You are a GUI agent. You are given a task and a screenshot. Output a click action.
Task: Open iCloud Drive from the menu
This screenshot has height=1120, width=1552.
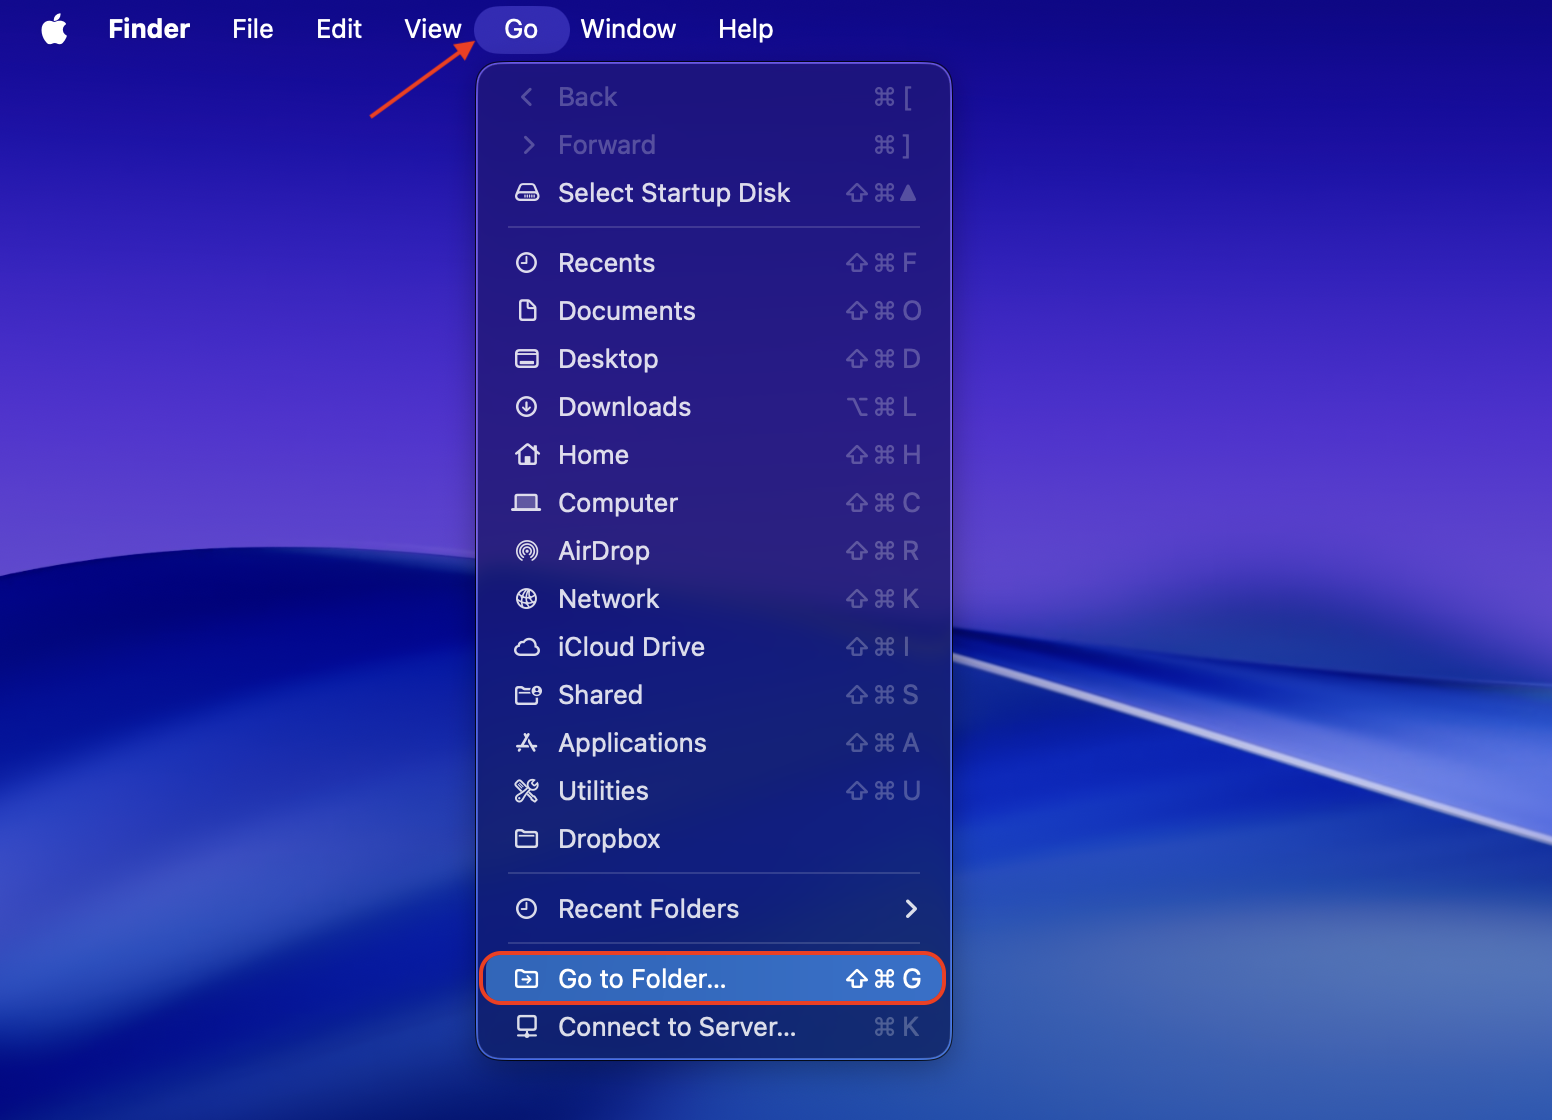tap(714, 647)
